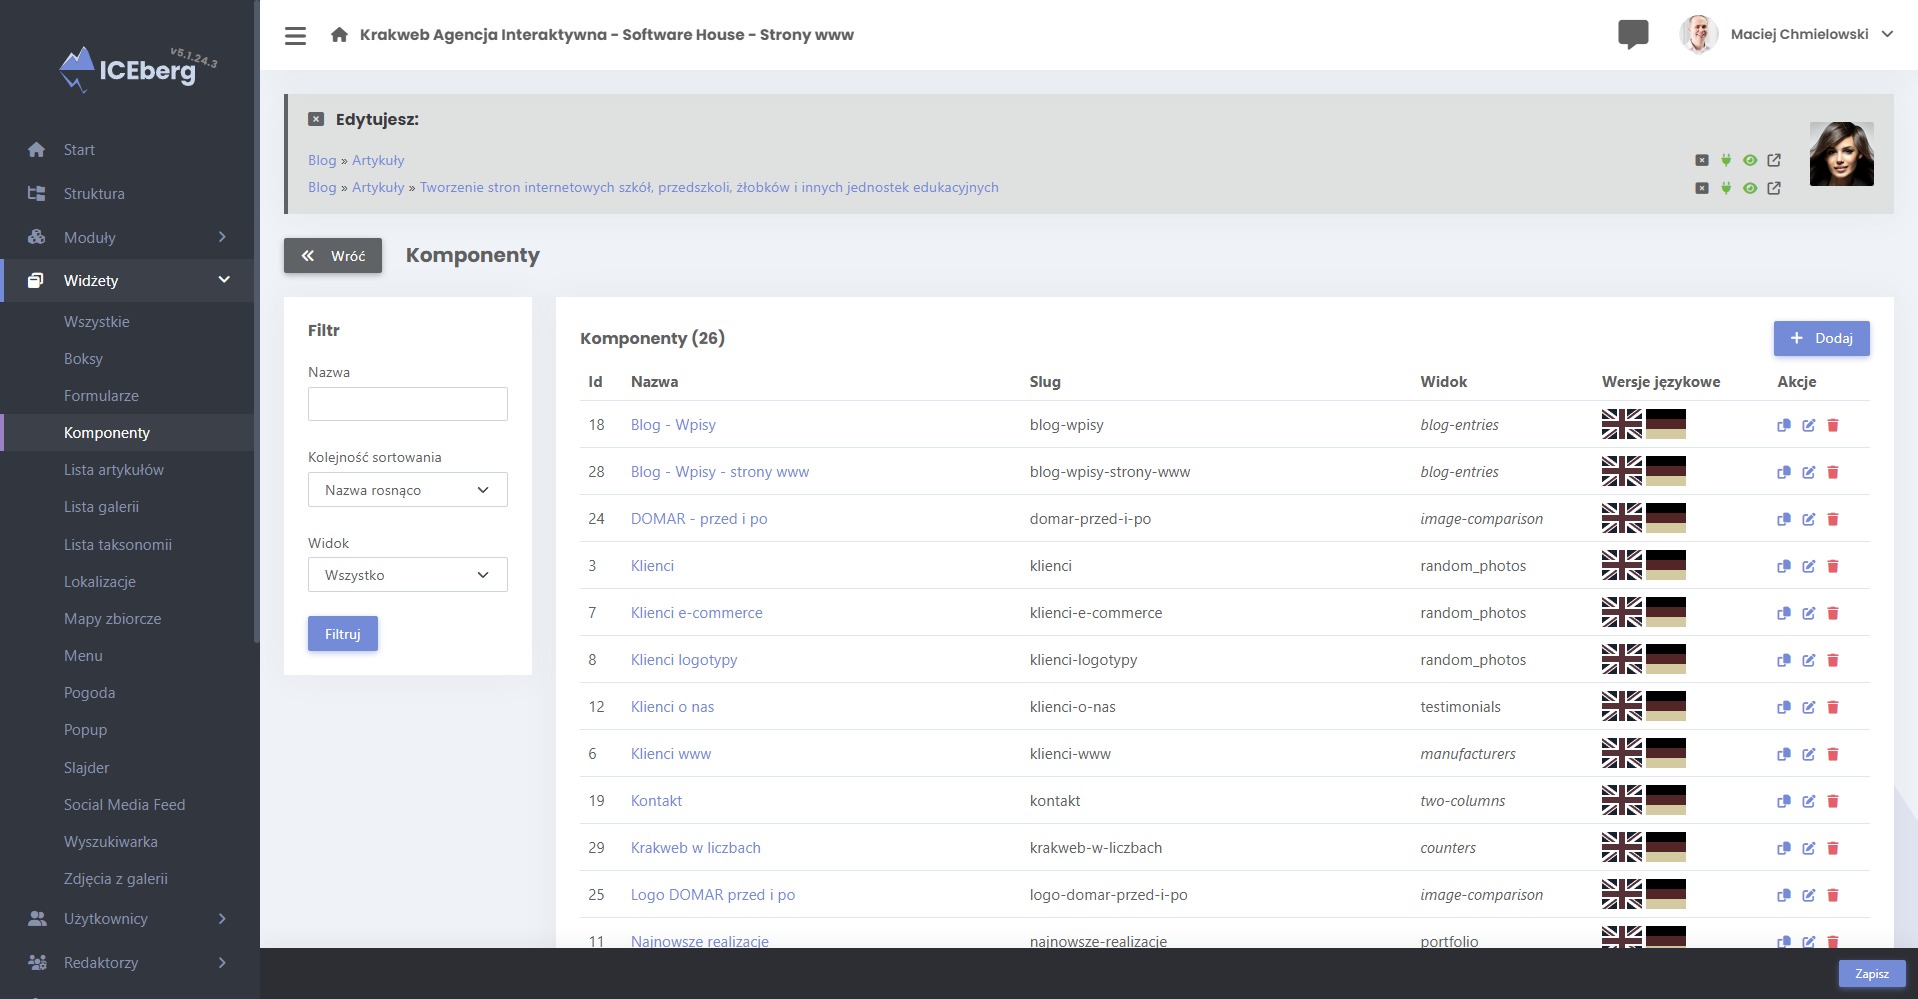Expand the Moduły sidebar submenu

click(222, 237)
